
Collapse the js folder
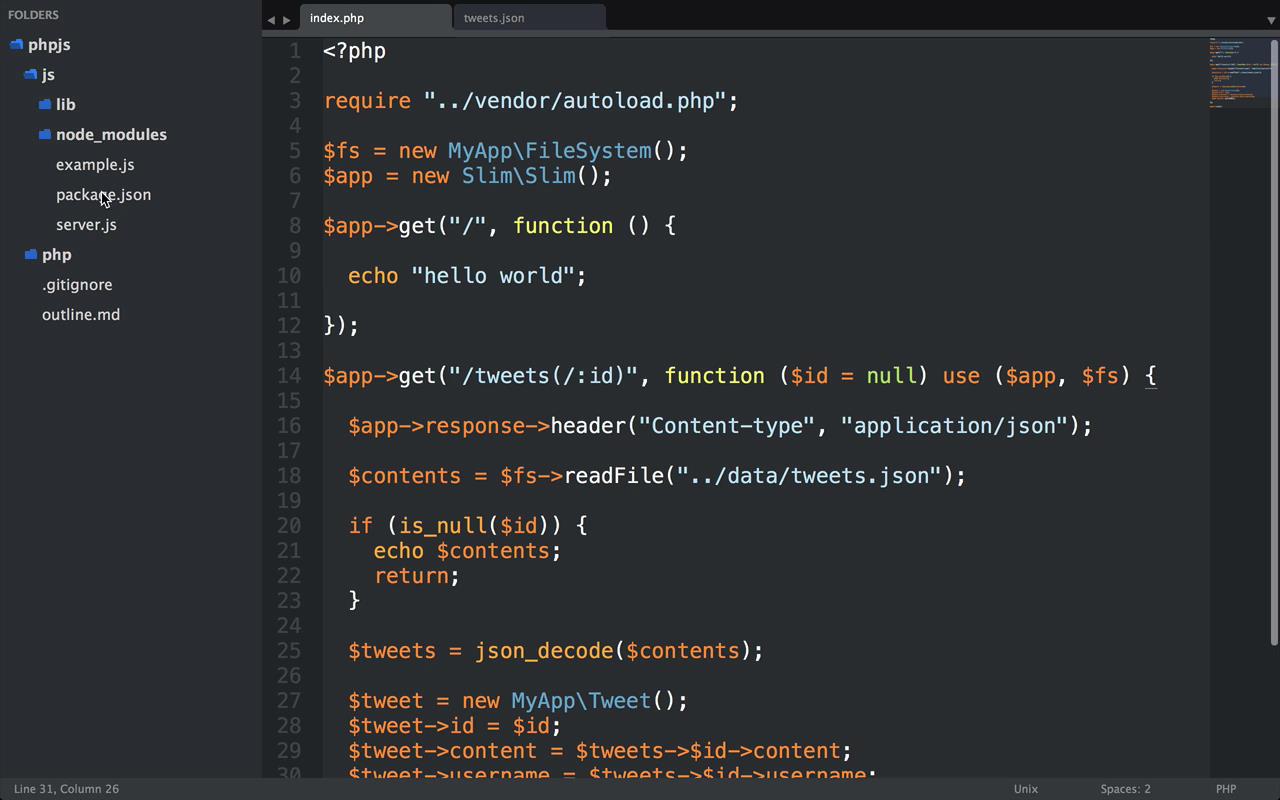(48, 75)
